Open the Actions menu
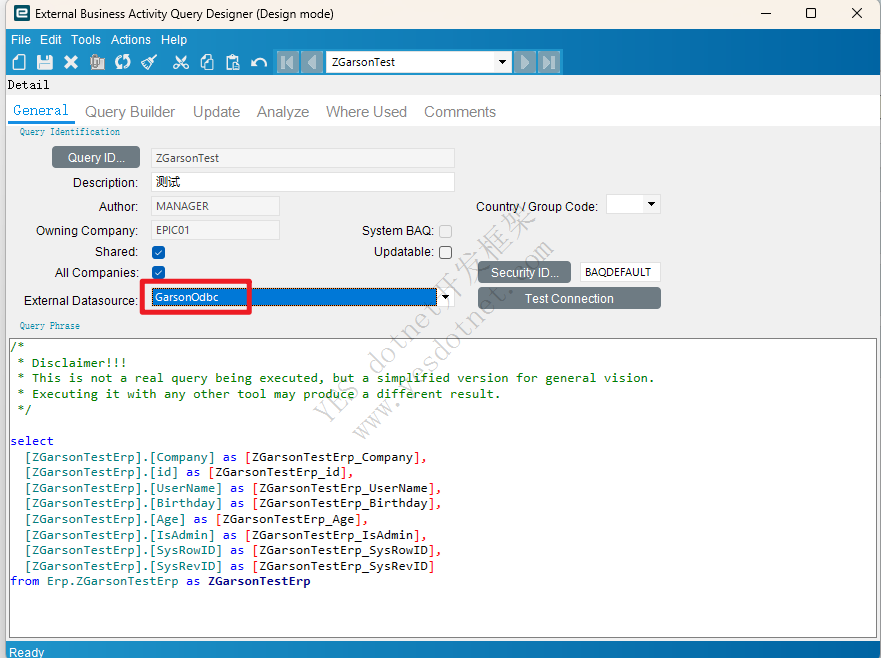 (x=130, y=40)
